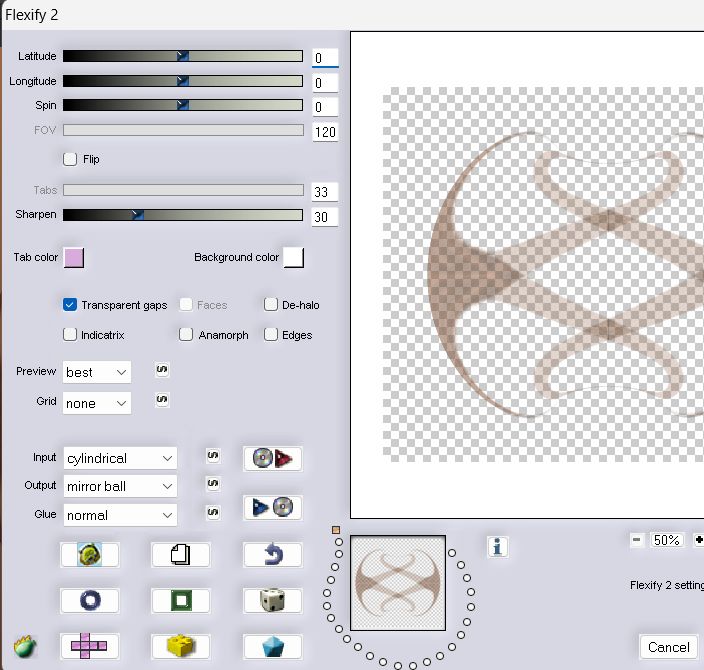Click the blue polyhedron gem button
This screenshot has width=704, height=670.
coord(272,646)
